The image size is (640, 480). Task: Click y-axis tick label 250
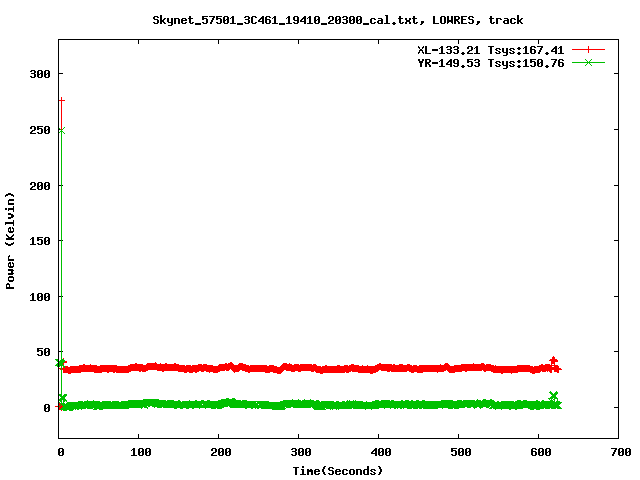click(x=40, y=130)
